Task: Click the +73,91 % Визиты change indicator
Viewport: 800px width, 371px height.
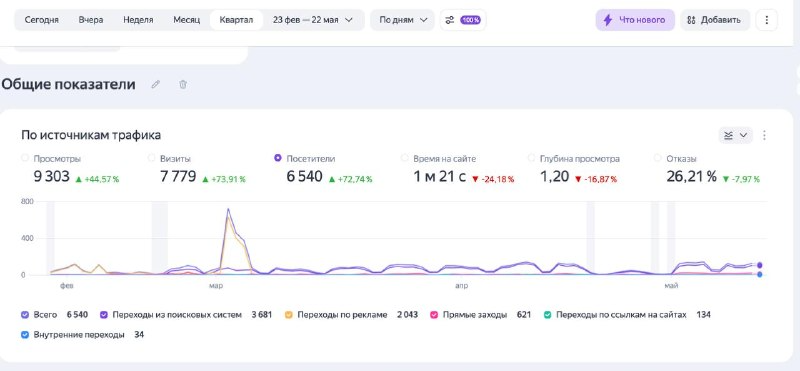Action: tap(224, 179)
